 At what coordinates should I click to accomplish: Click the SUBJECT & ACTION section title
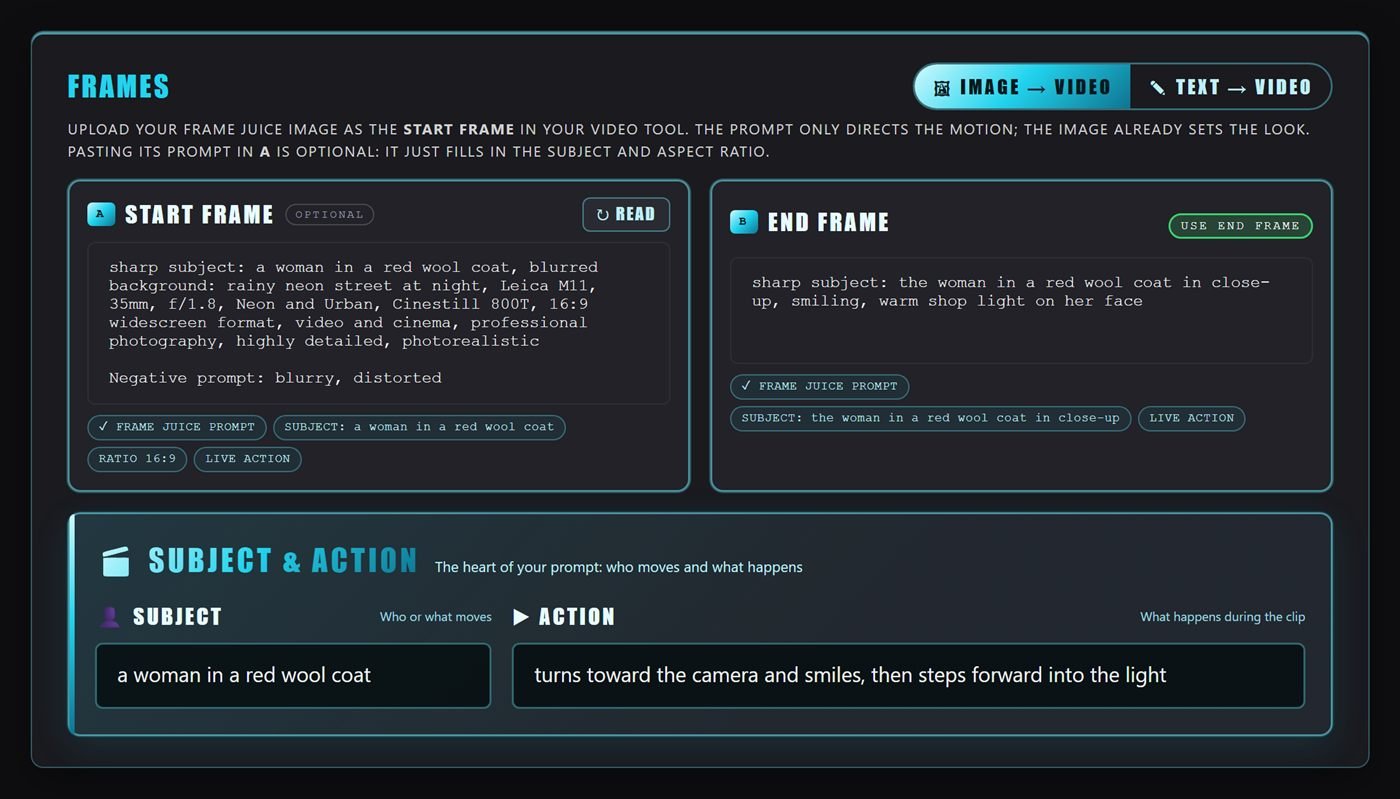click(282, 561)
